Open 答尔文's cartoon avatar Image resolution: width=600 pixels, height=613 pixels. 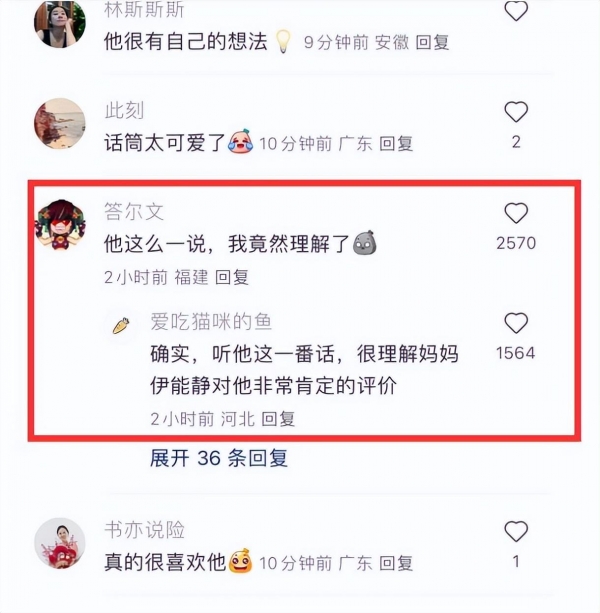pyautogui.click(x=60, y=225)
